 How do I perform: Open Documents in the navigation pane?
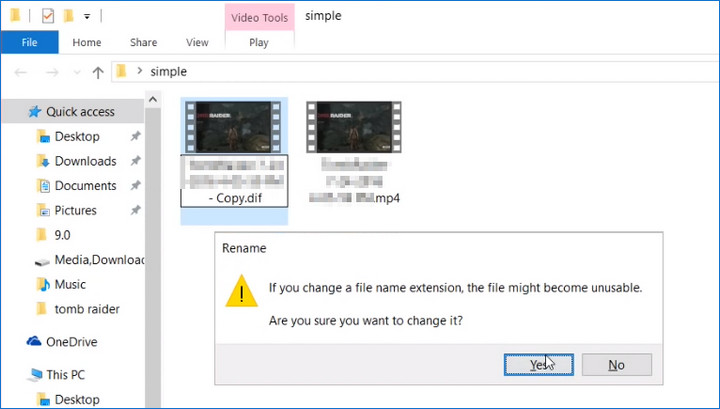[85, 185]
